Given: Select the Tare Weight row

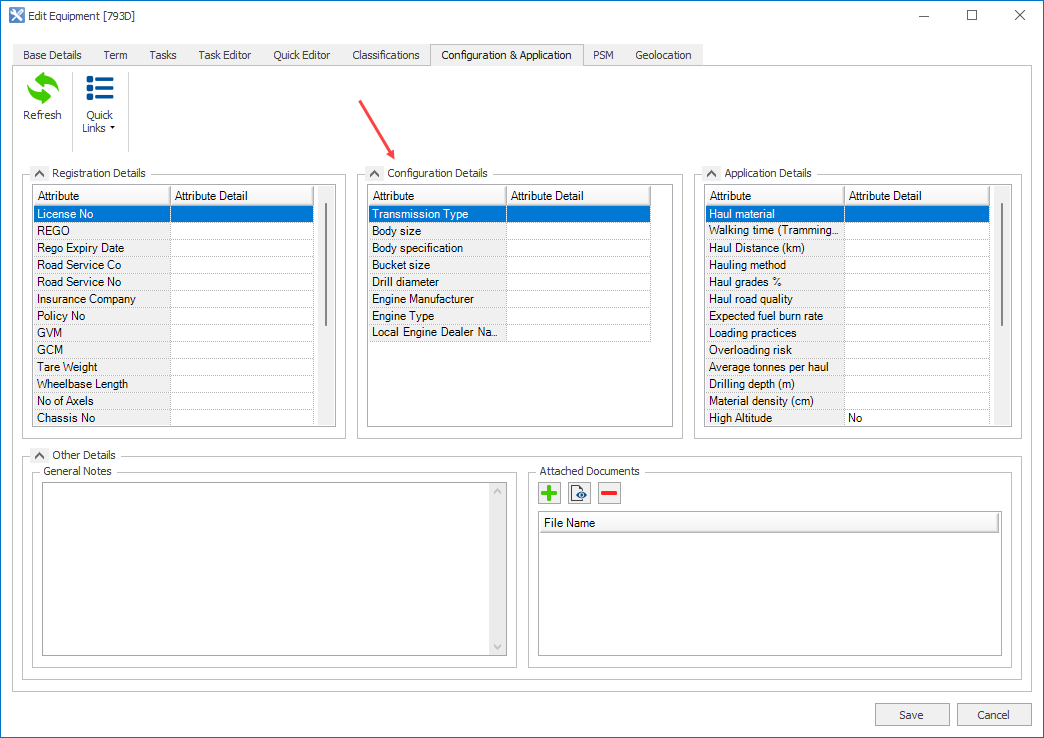Looking at the screenshot, I should (173, 367).
